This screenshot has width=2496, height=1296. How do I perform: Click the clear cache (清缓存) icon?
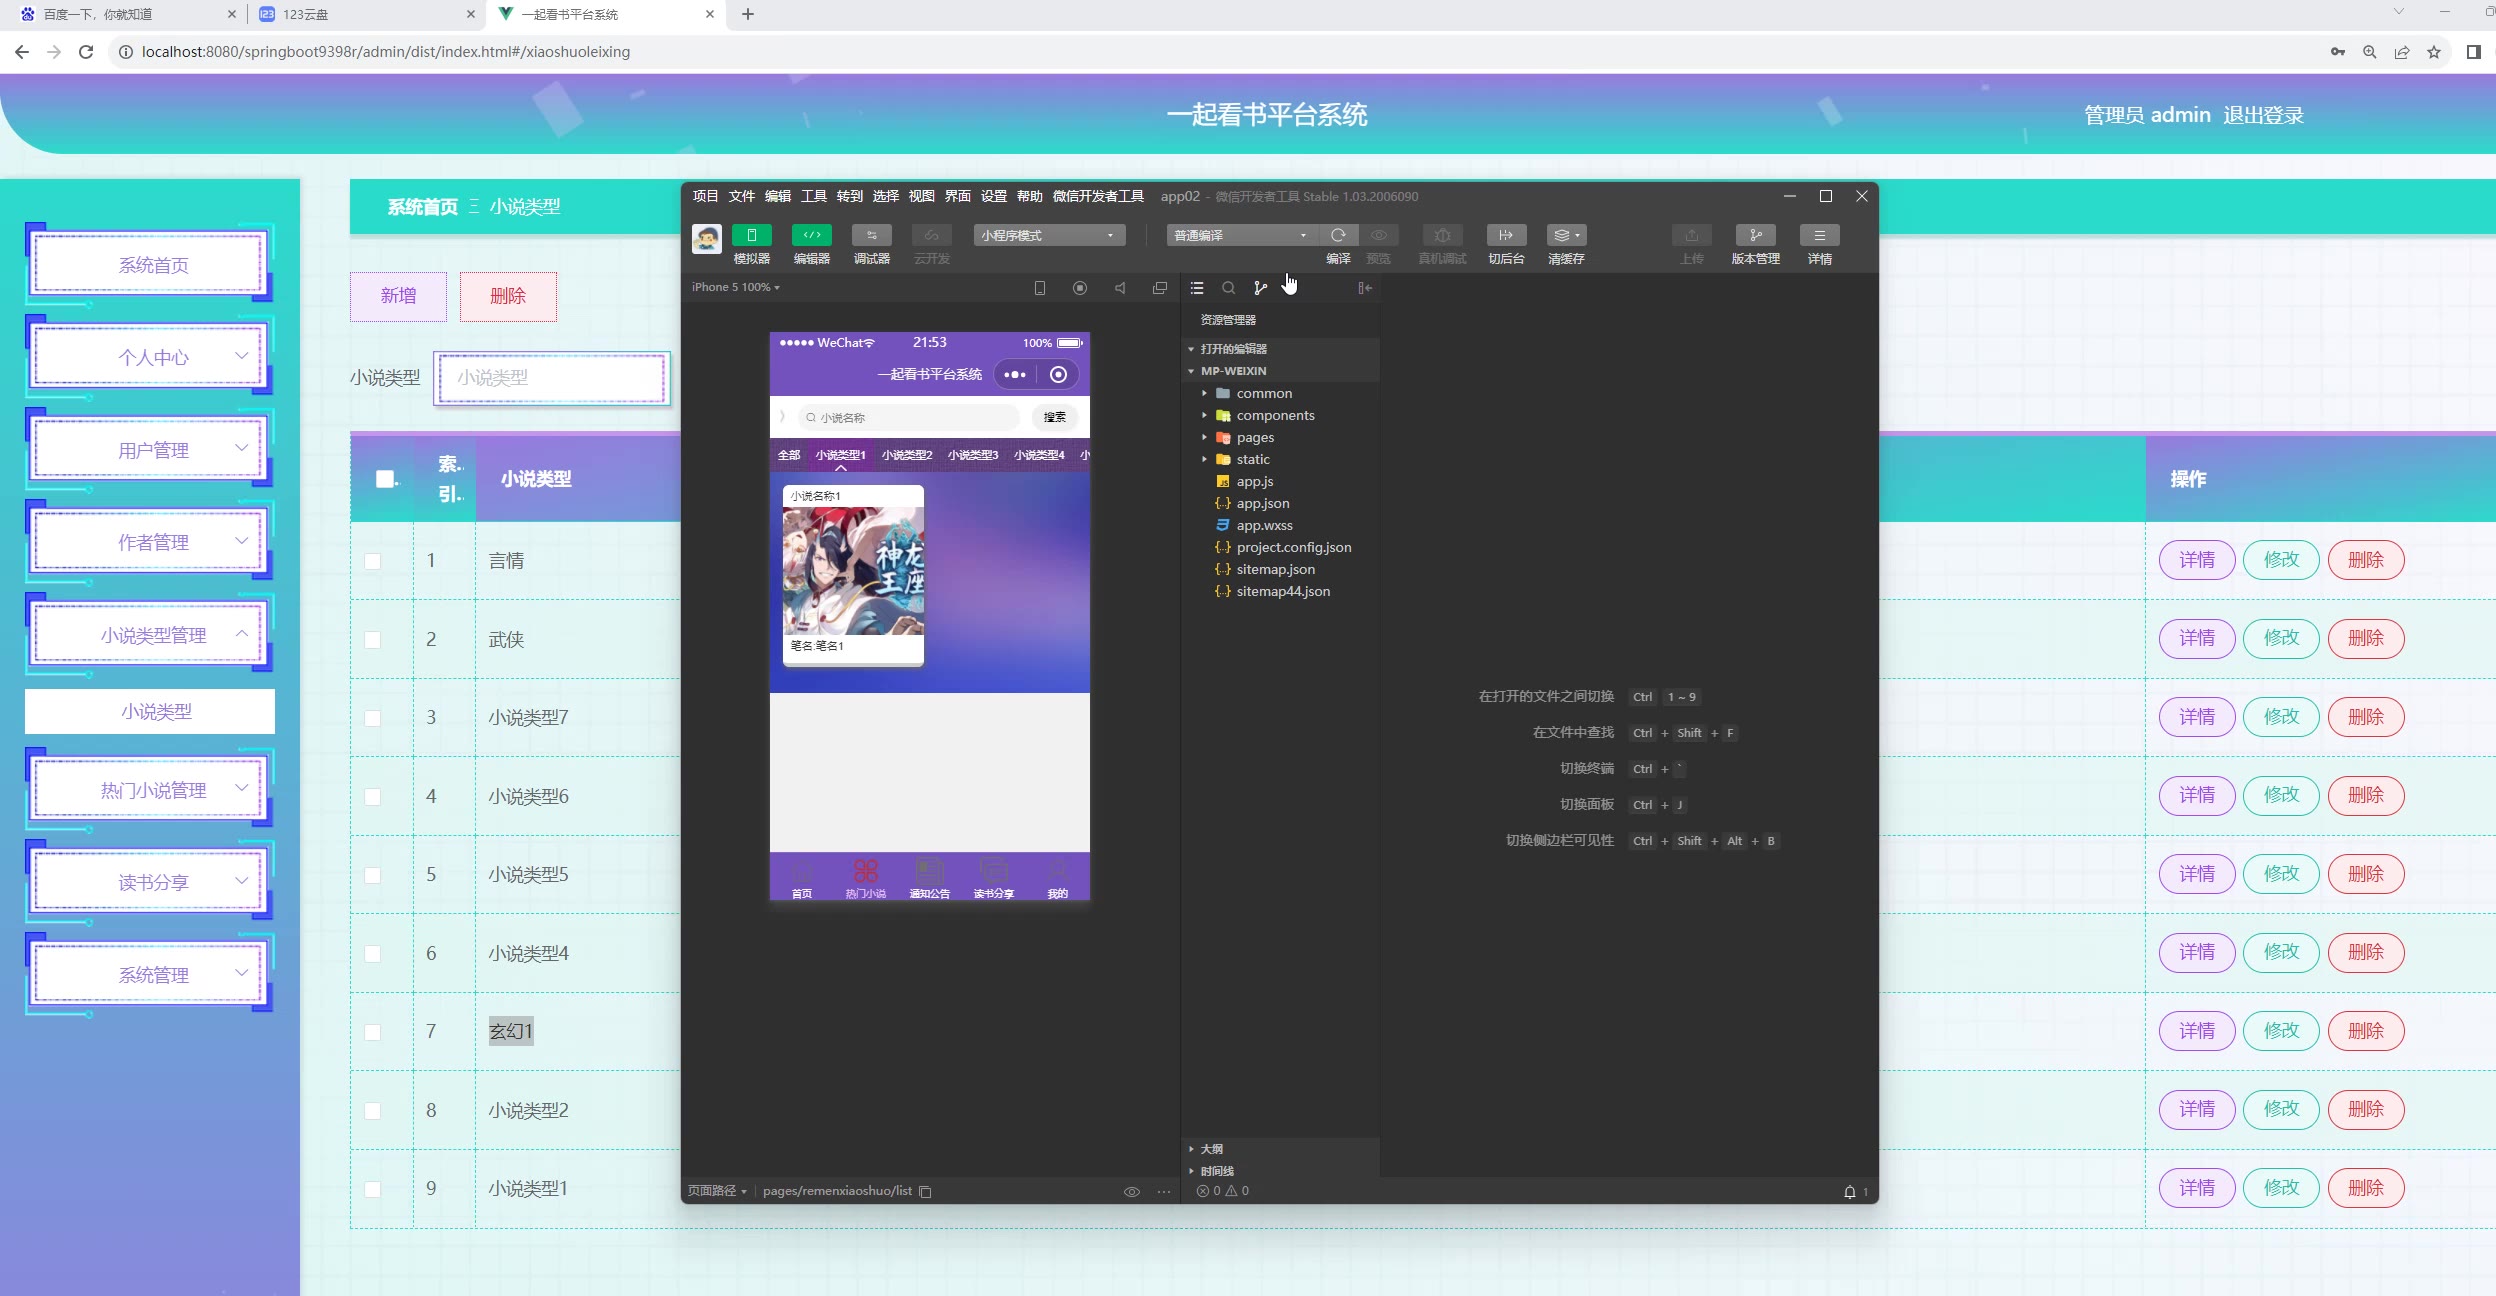pos(1565,235)
